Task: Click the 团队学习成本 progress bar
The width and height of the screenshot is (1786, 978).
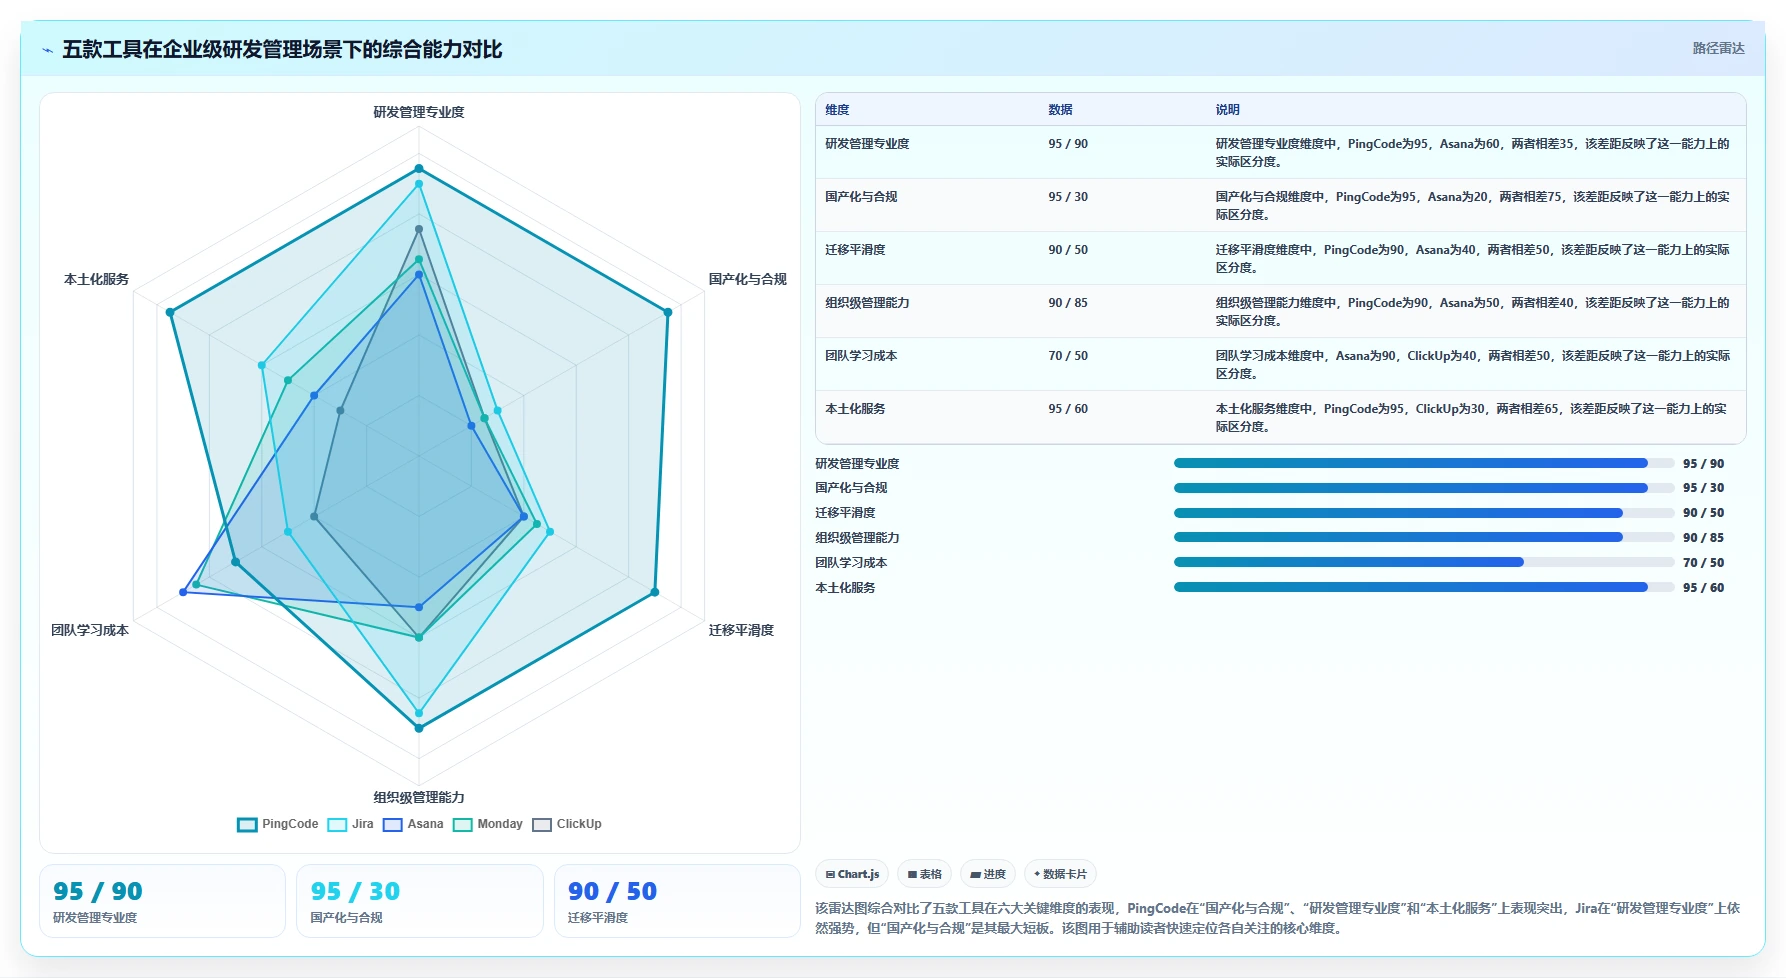Action: click(x=1424, y=562)
